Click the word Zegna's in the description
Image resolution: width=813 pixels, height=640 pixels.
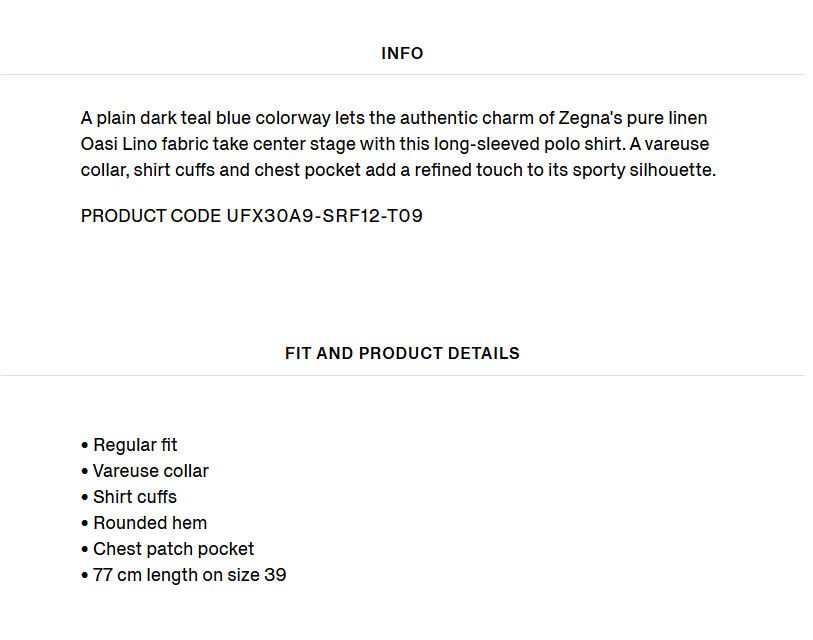590,119
